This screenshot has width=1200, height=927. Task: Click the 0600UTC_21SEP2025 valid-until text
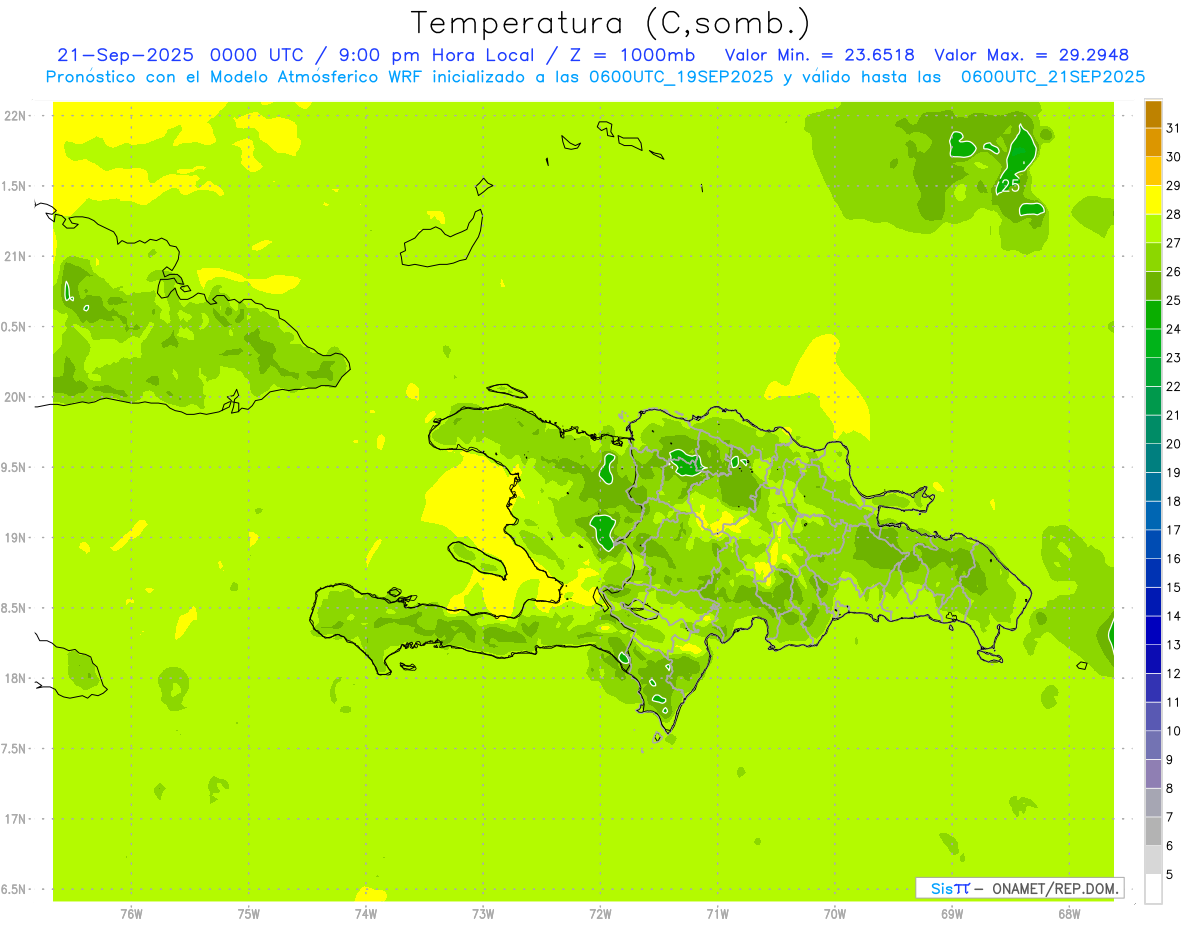pos(1053,76)
